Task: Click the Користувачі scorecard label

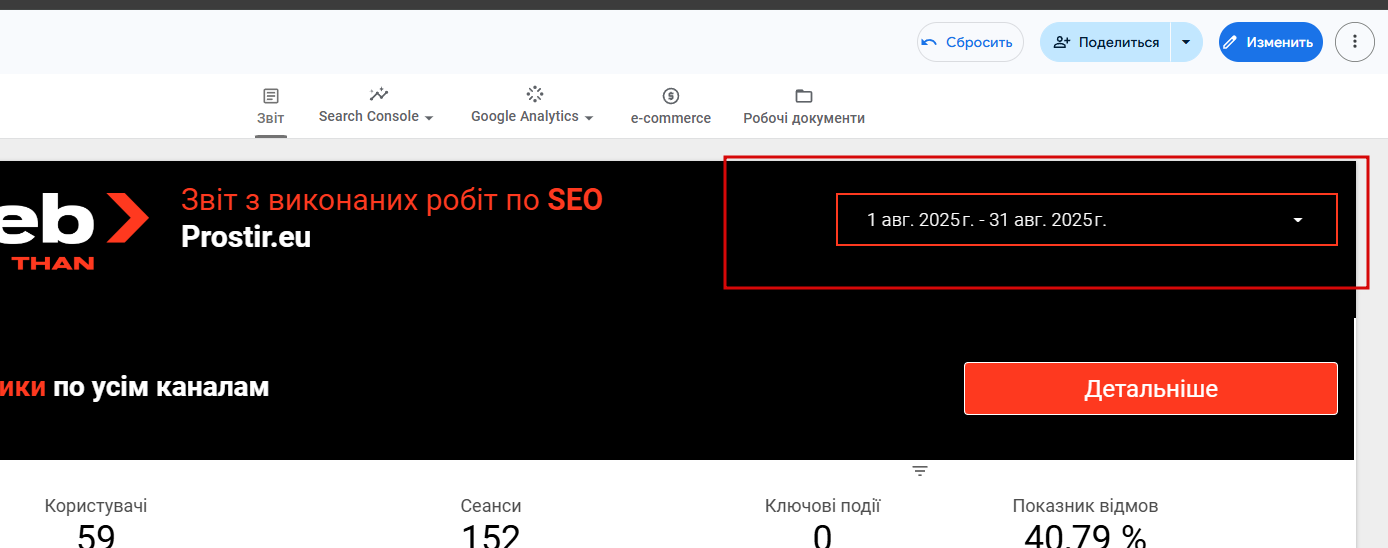Action: point(96,506)
